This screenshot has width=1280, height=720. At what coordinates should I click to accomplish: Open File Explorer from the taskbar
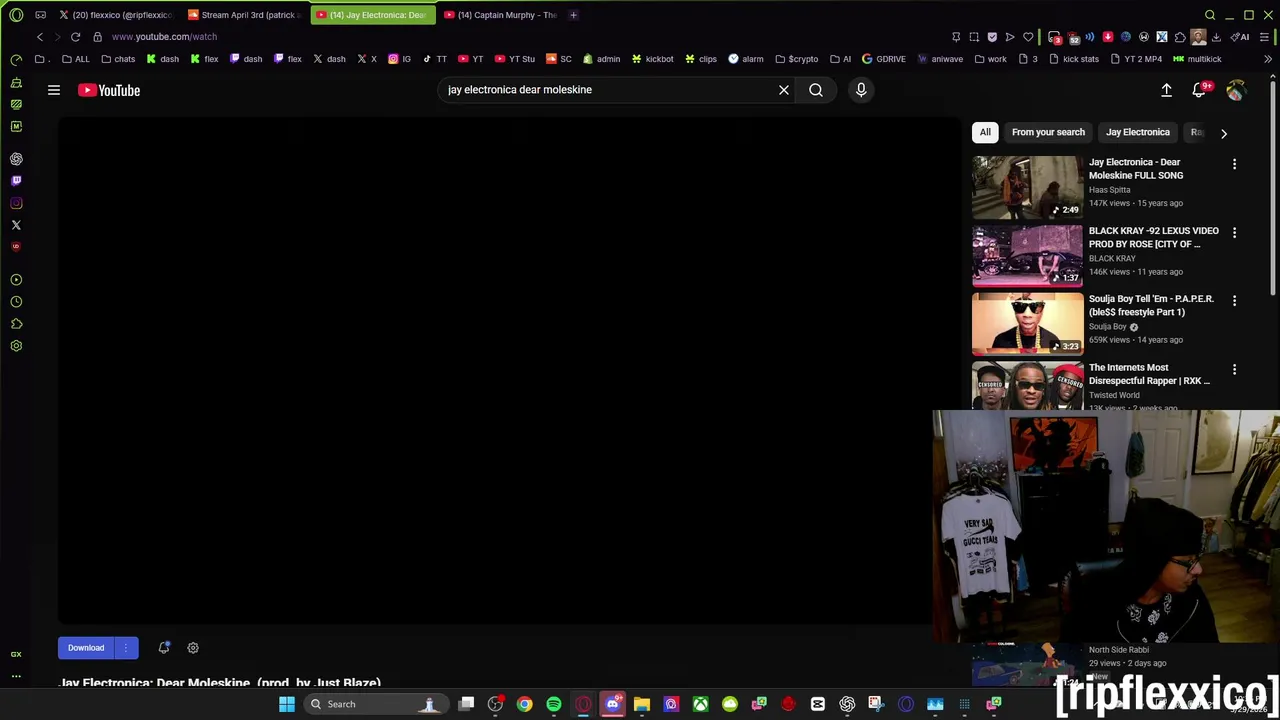[642, 704]
